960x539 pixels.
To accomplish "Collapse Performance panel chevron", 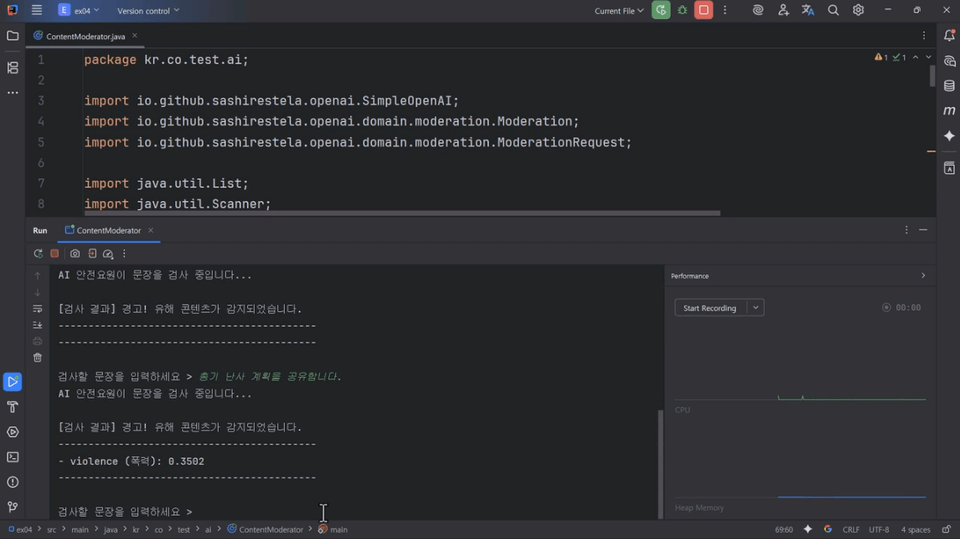I will 923,276.
